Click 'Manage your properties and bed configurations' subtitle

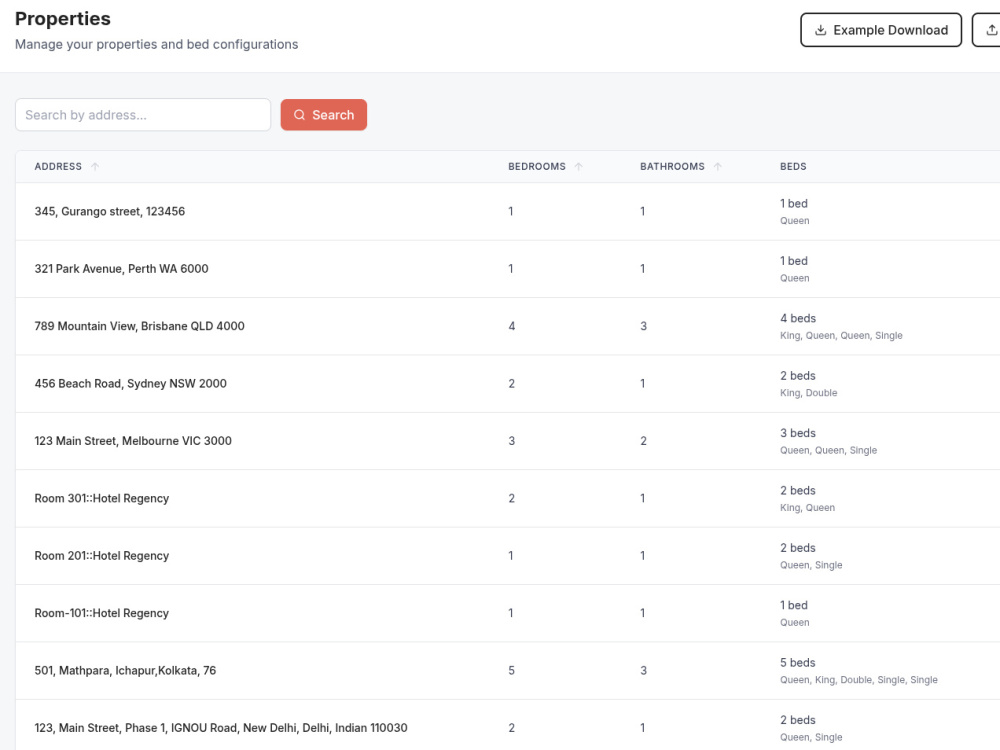click(x=156, y=44)
